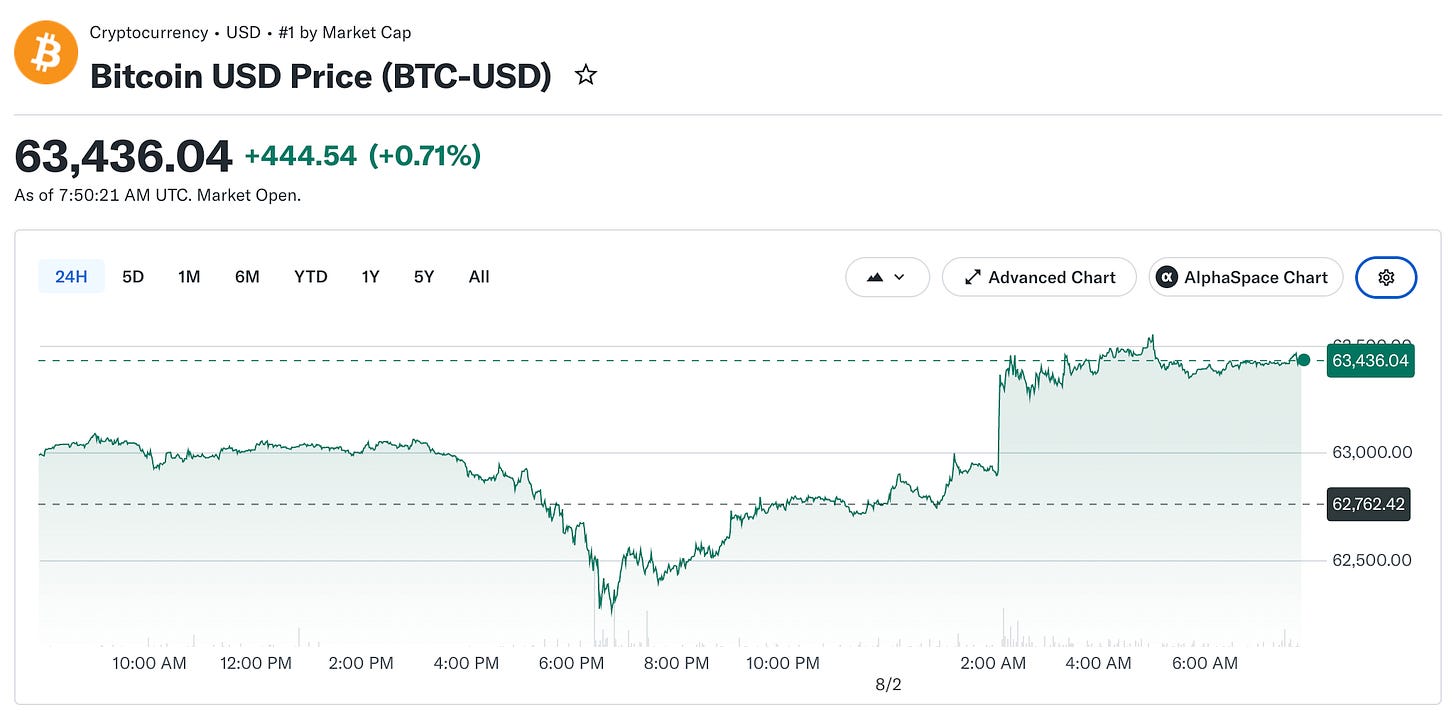The height and width of the screenshot is (717, 1456).
Task: Expand the chart type dropdown chevron
Action: coord(899,278)
